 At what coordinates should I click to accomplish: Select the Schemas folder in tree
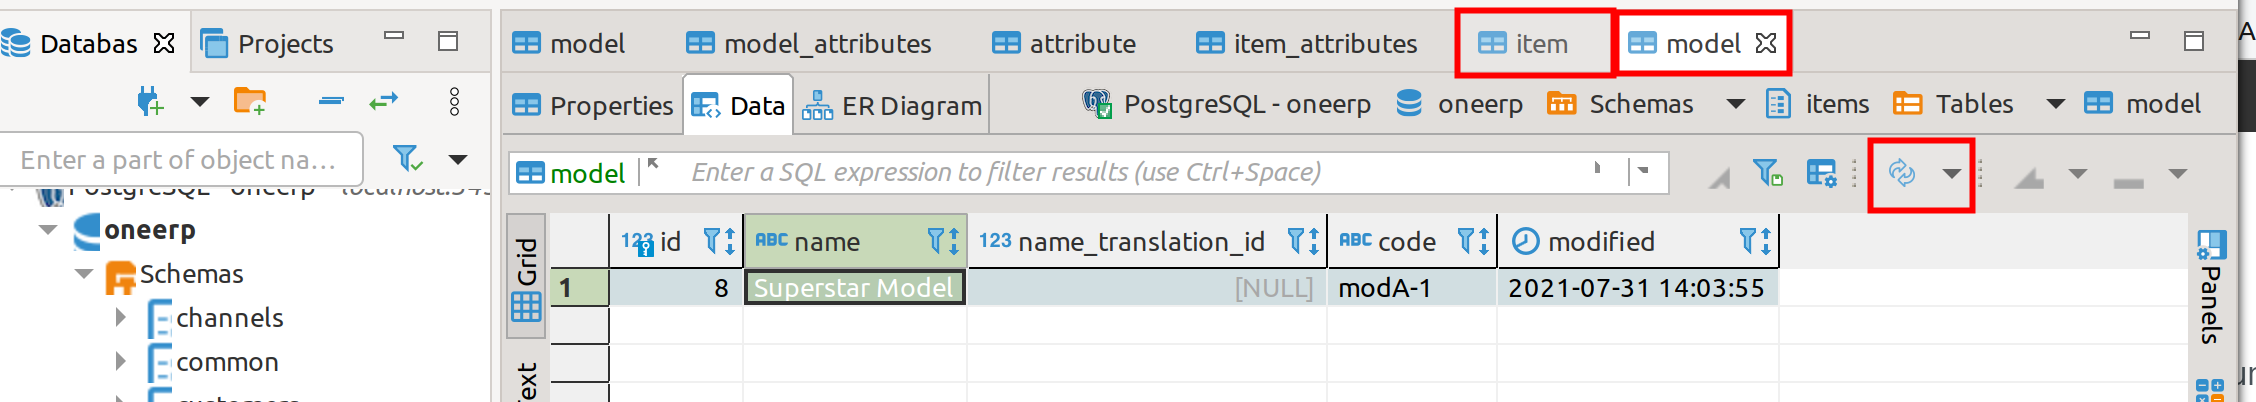191,274
